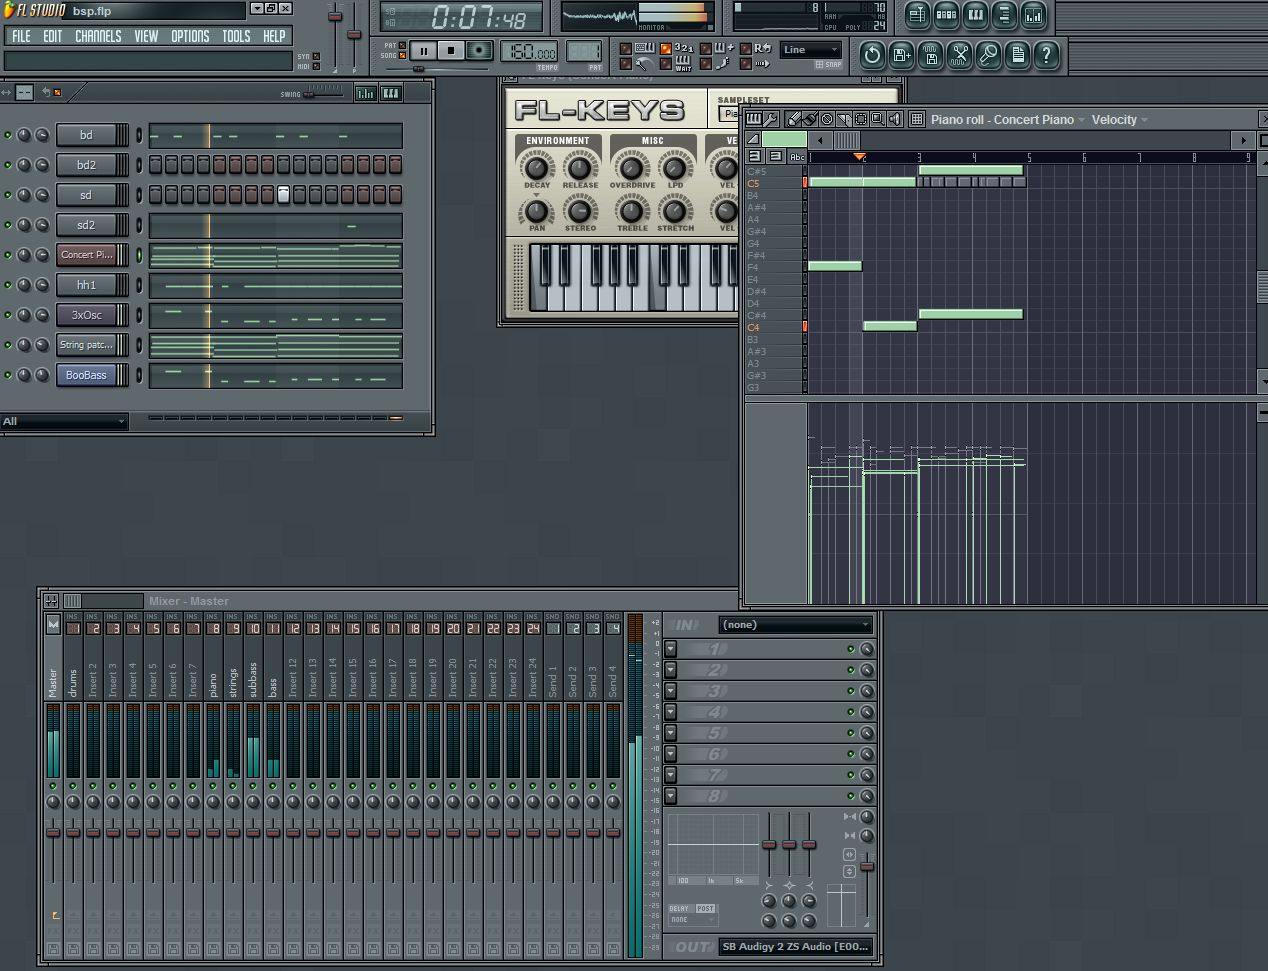Screen dimensions: 1268x971
Task: Open the project info document icon
Action: click(x=1017, y=55)
